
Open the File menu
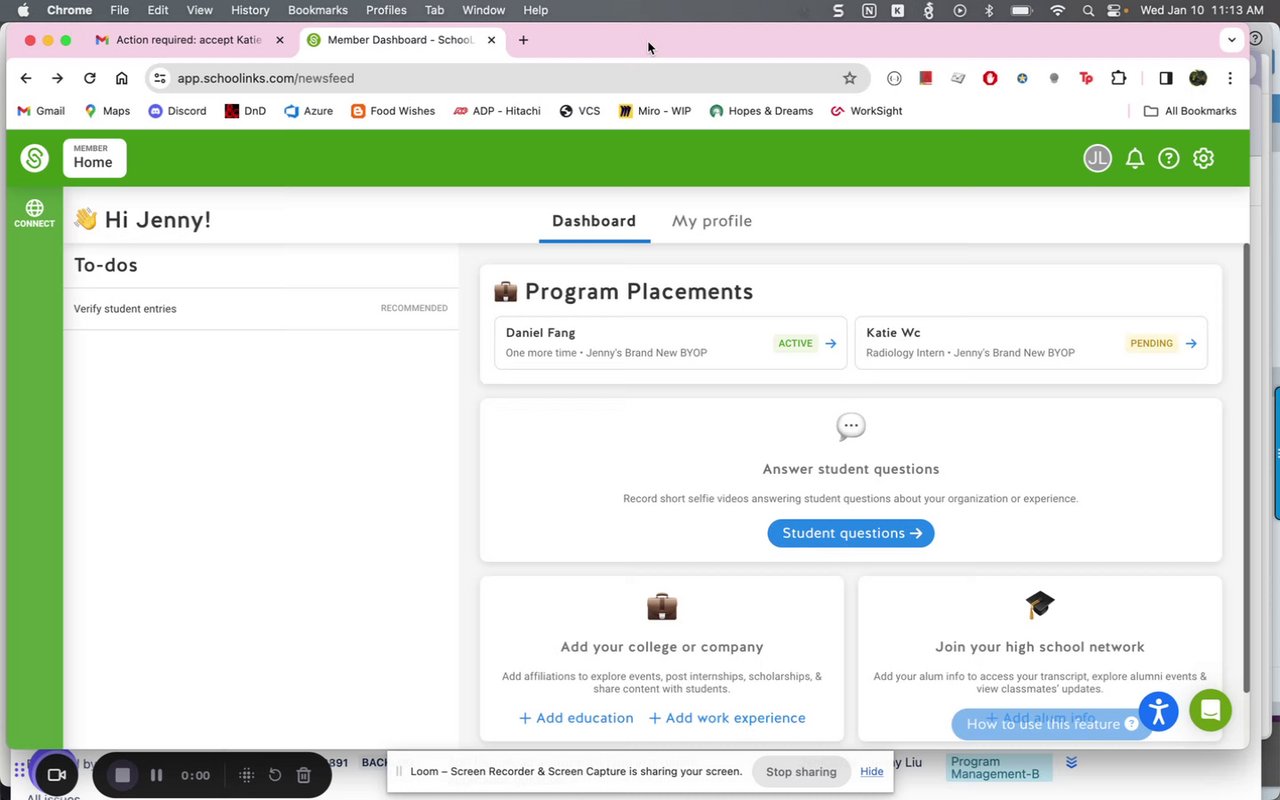[x=119, y=10]
